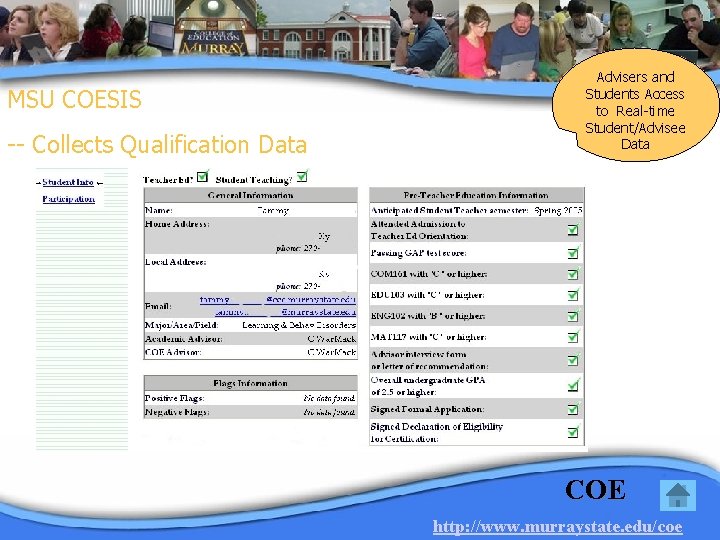Toggle the MAT117 with C or higher checkbox
This screenshot has width=720, height=540.
click(x=573, y=337)
